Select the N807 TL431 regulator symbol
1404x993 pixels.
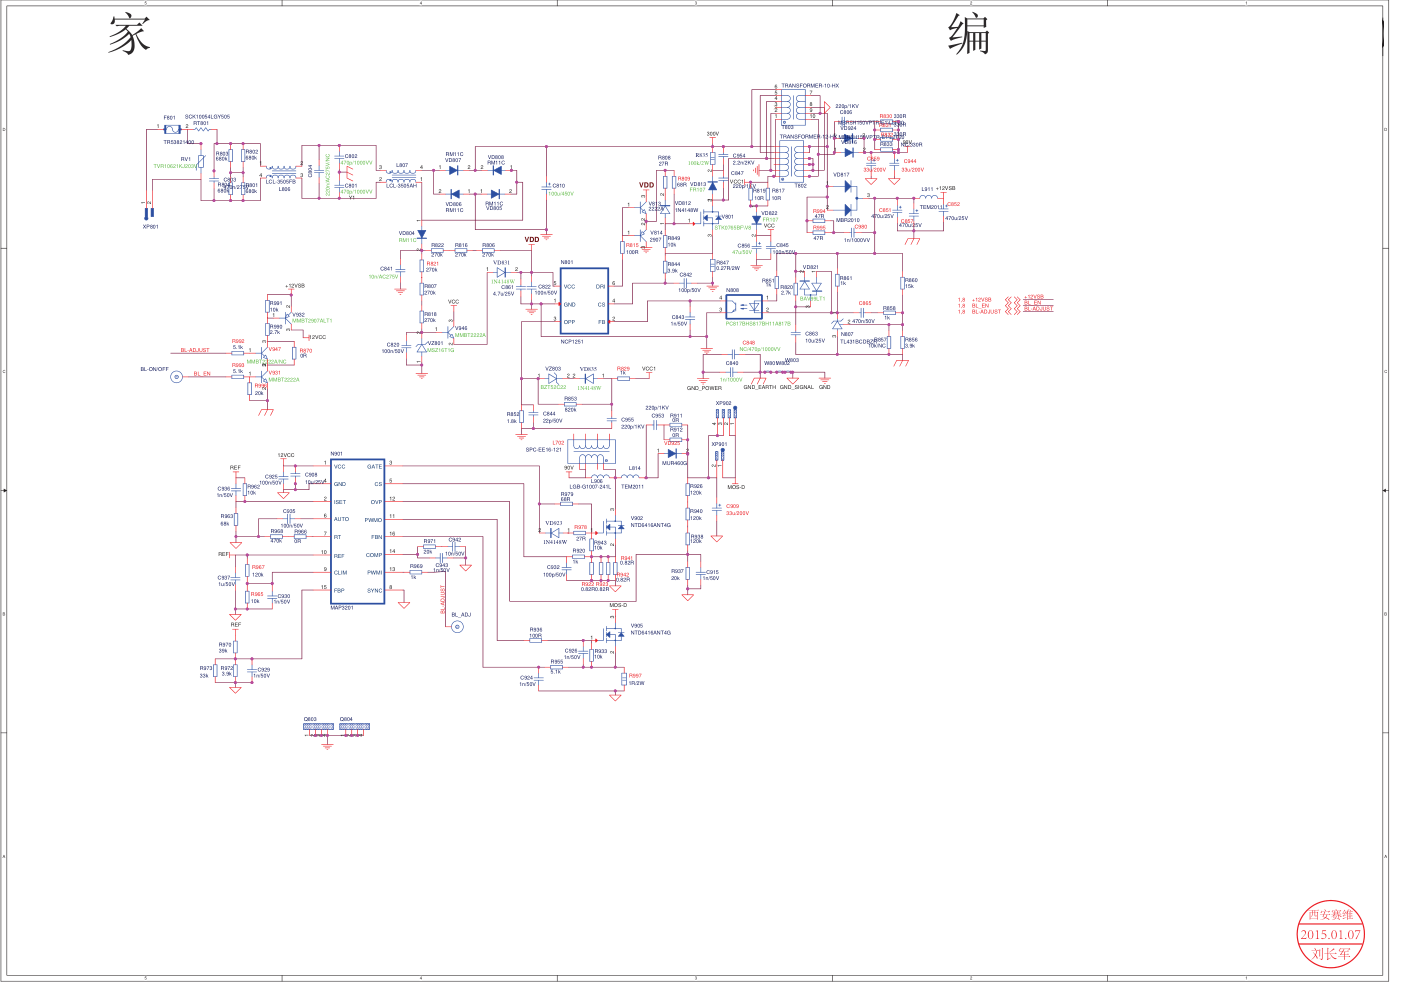click(837, 324)
